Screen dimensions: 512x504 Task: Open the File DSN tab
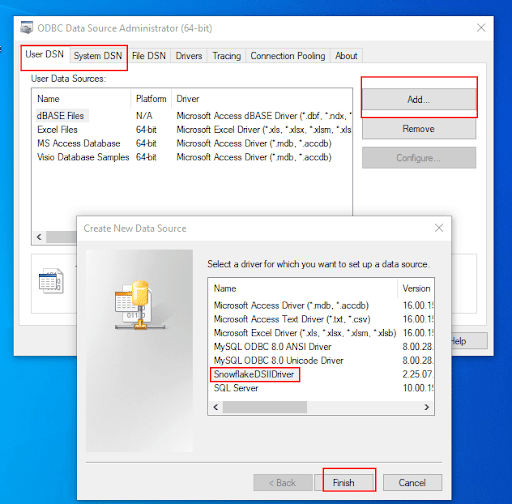149,56
